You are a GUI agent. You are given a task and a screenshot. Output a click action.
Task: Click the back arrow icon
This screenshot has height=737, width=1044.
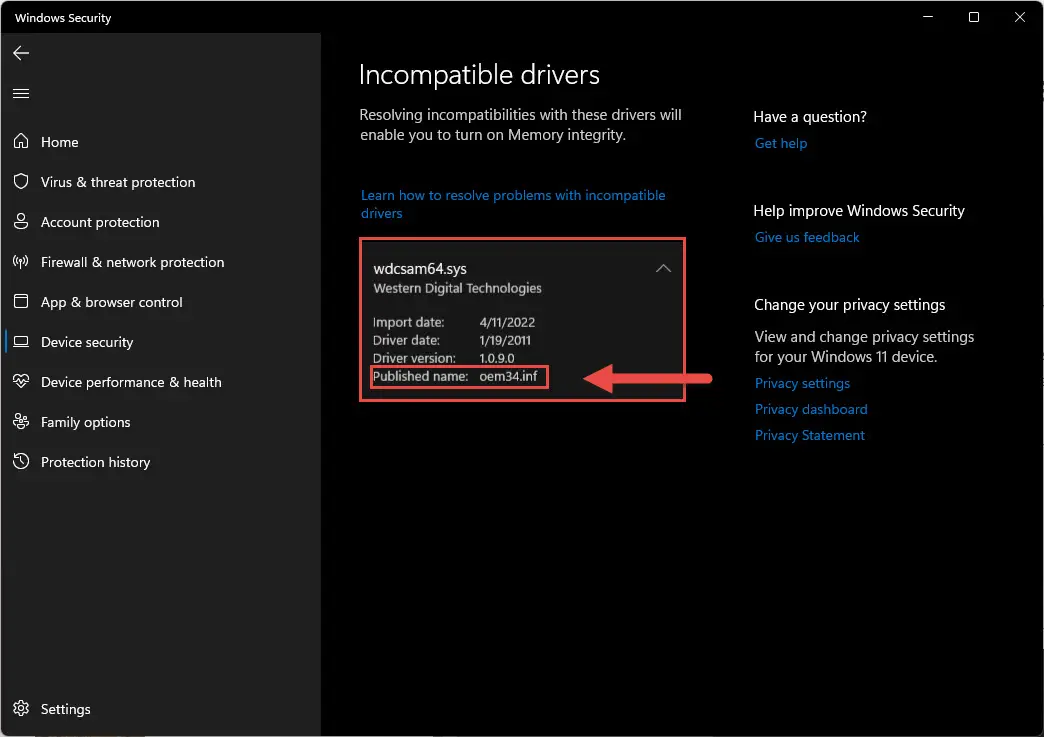tap(21, 53)
